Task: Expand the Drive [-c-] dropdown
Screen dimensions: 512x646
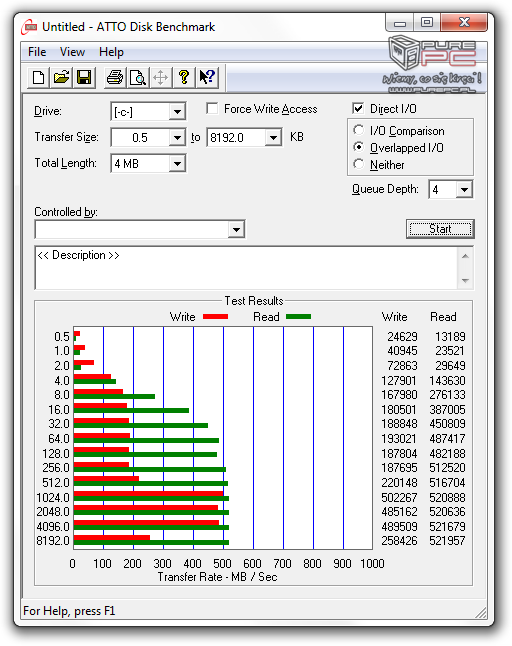Action: (177, 112)
